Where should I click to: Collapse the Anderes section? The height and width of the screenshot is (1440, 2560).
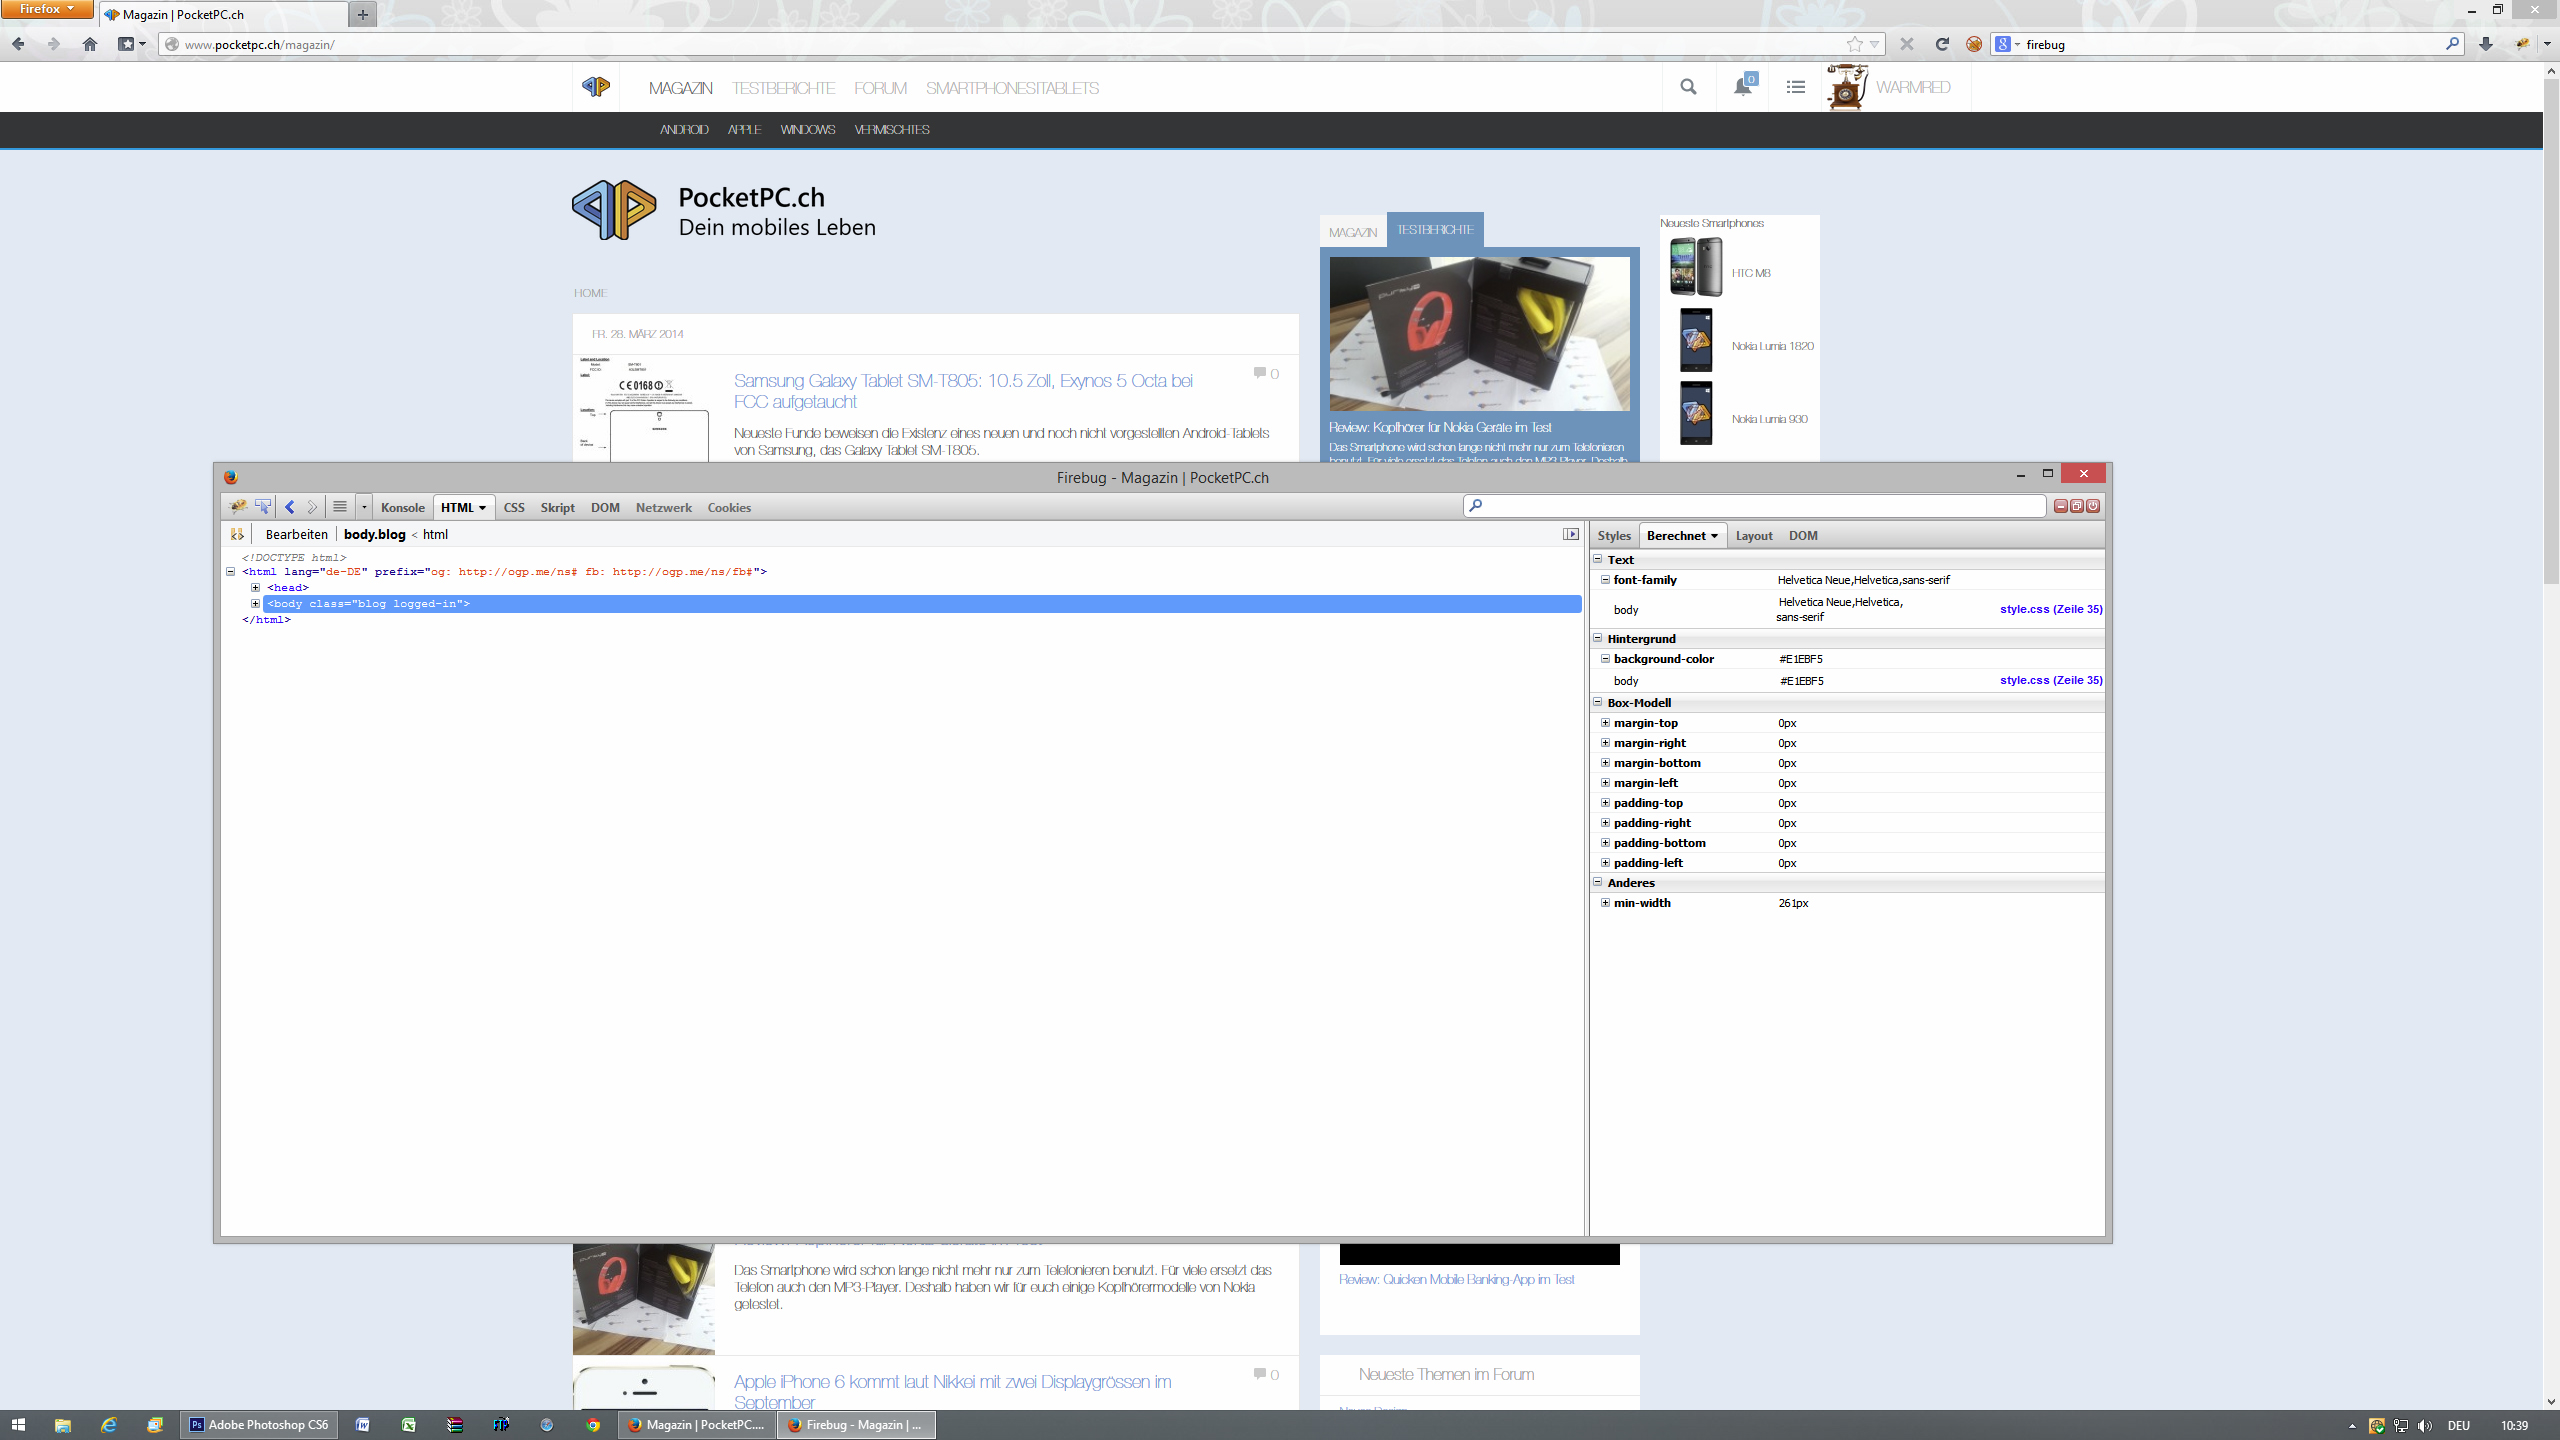1597,883
